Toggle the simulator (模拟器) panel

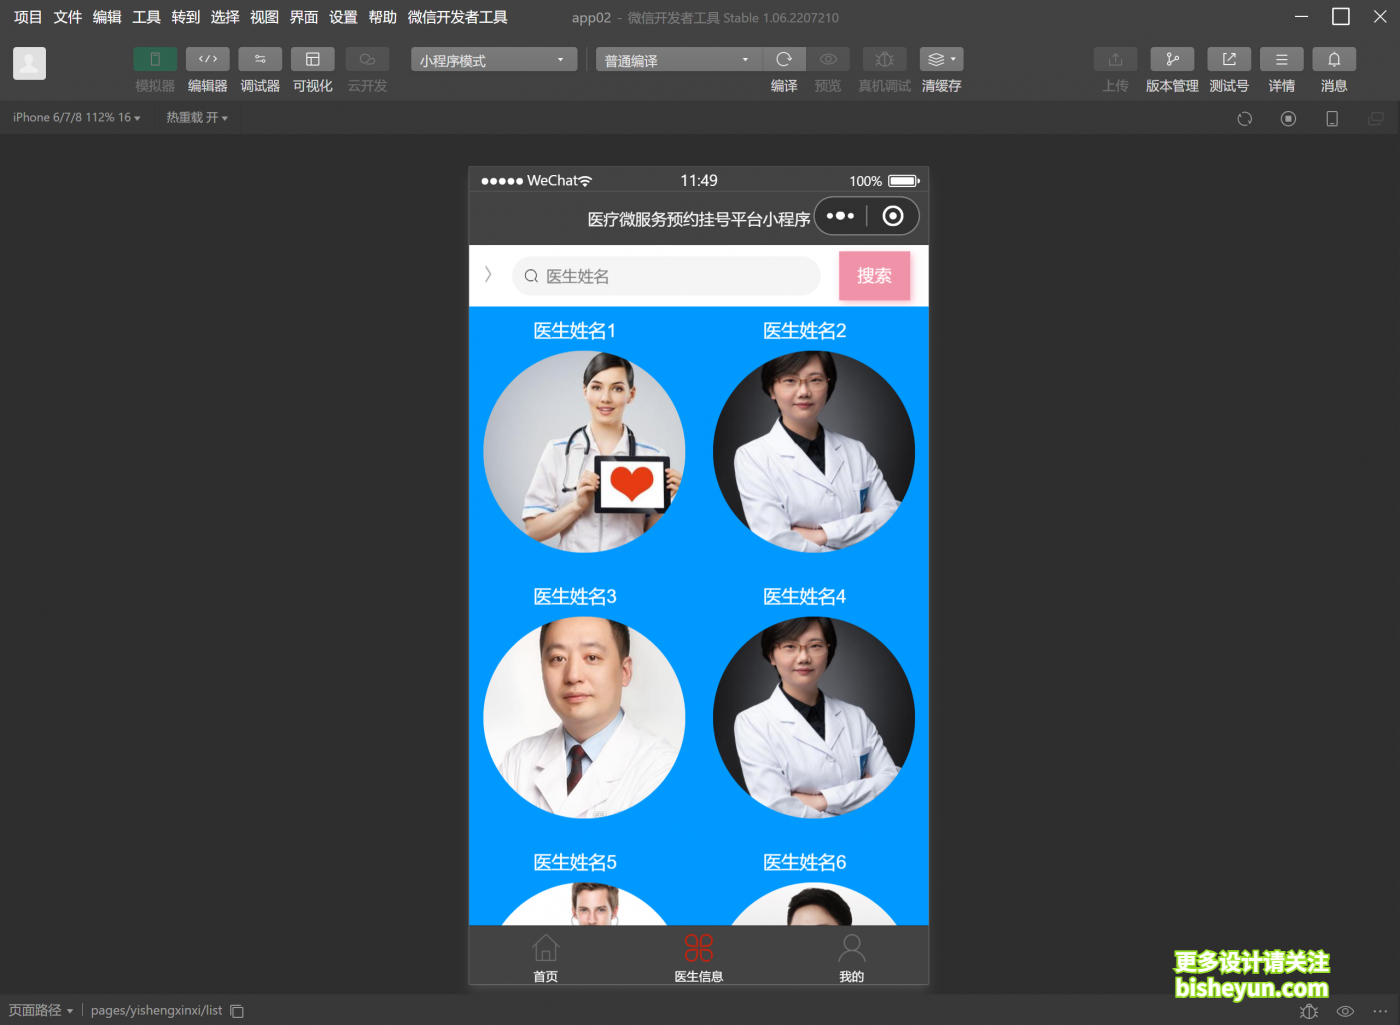(155, 59)
